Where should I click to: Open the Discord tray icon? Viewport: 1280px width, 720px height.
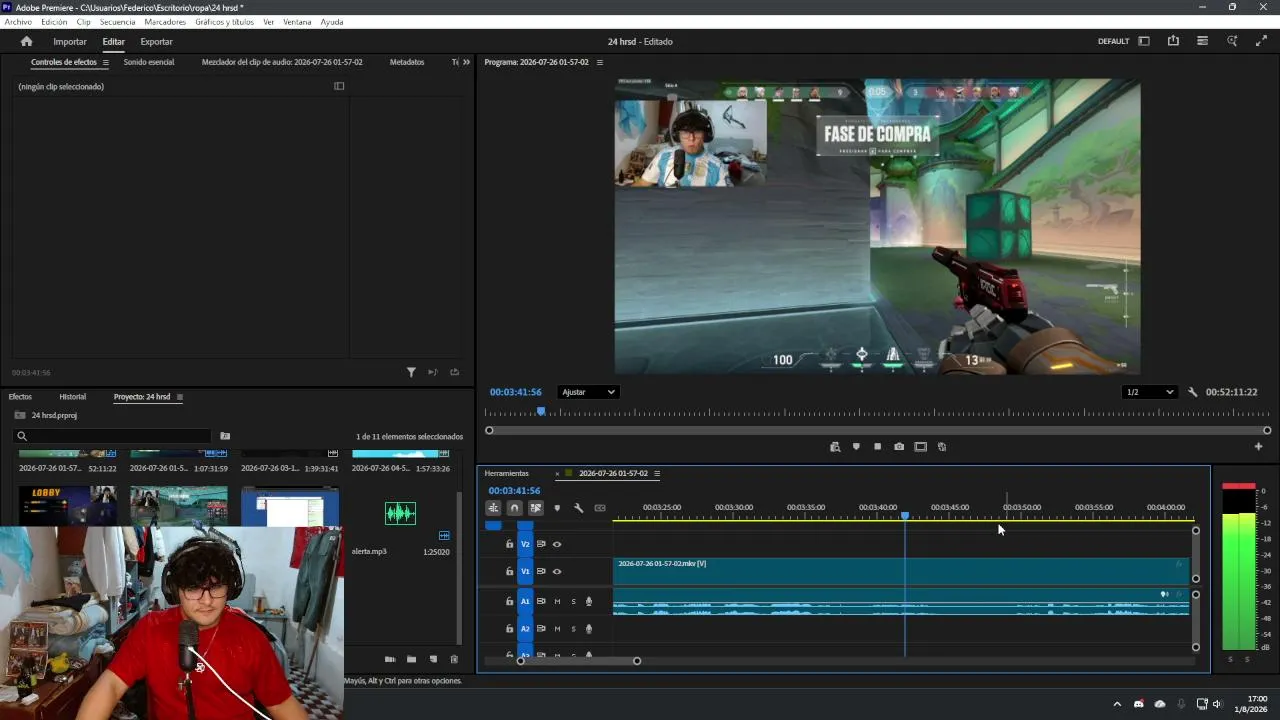click(x=1138, y=704)
